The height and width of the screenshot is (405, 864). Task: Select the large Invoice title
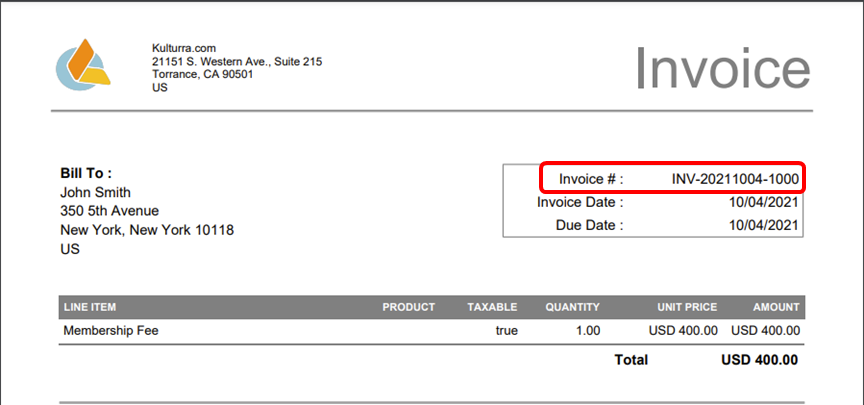click(x=721, y=68)
